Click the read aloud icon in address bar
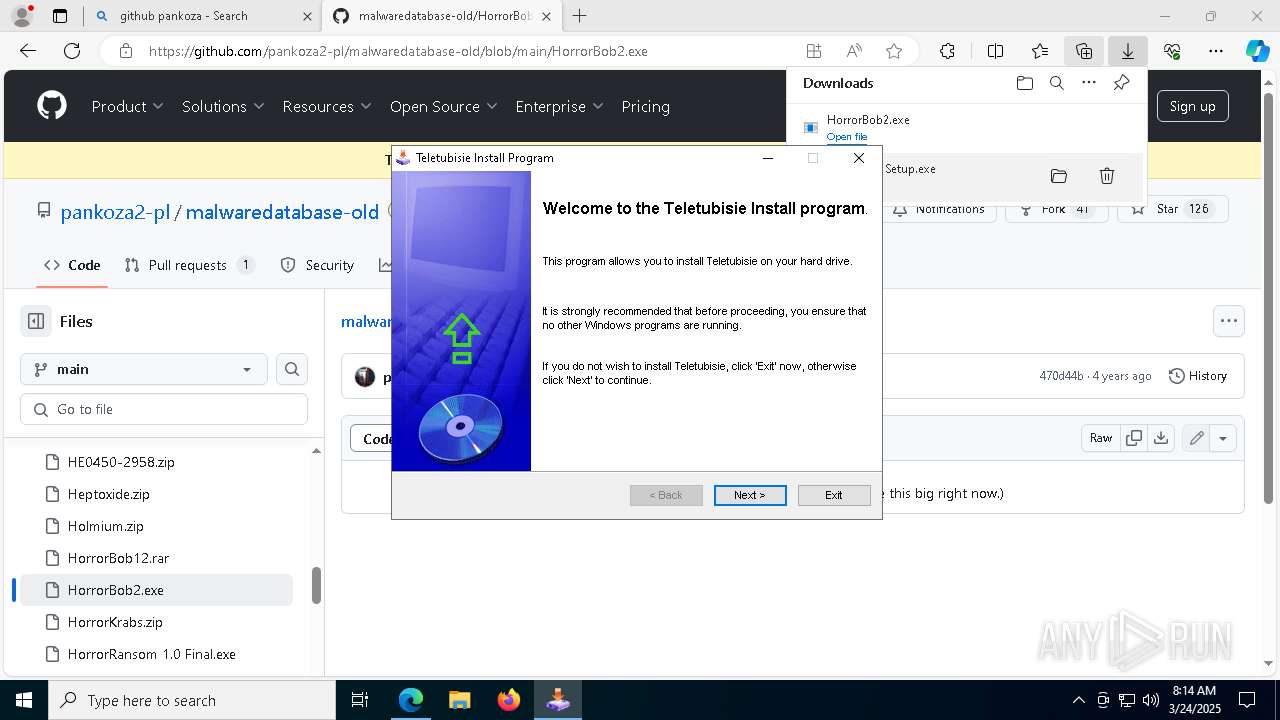The height and width of the screenshot is (720, 1280). click(854, 51)
